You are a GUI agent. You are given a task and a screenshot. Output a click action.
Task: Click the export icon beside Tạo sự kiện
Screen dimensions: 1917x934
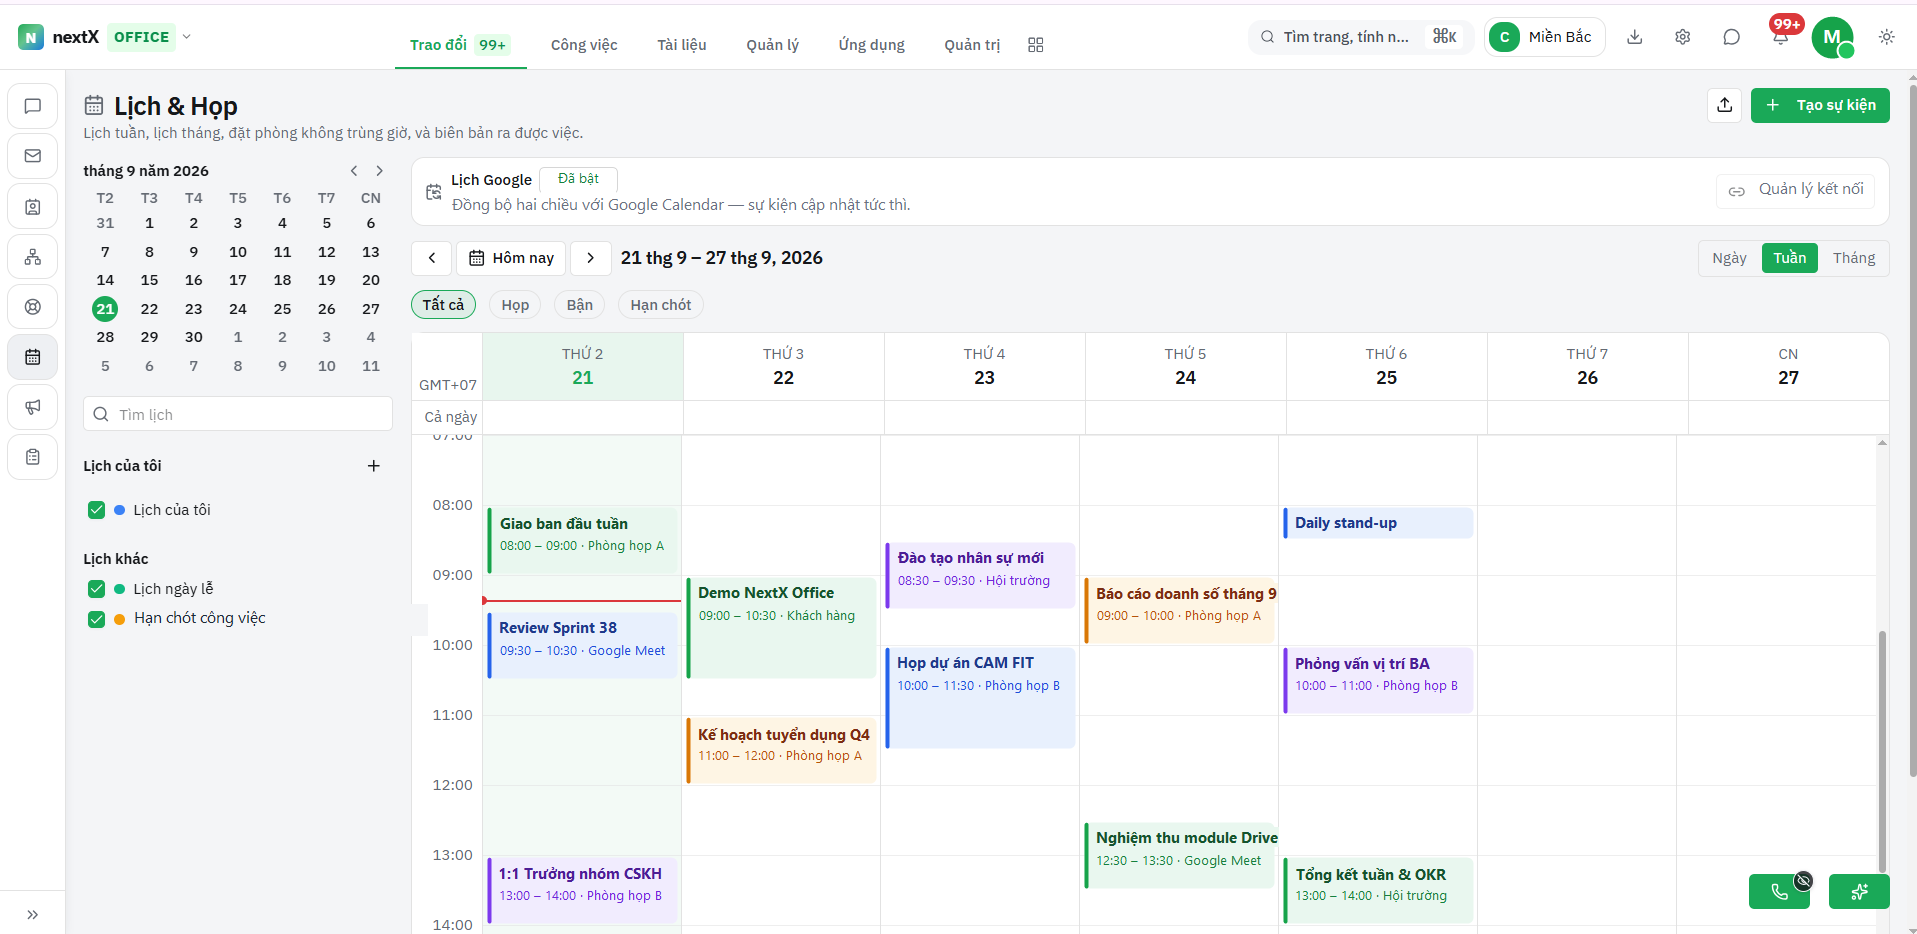click(x=1725, y=105)
